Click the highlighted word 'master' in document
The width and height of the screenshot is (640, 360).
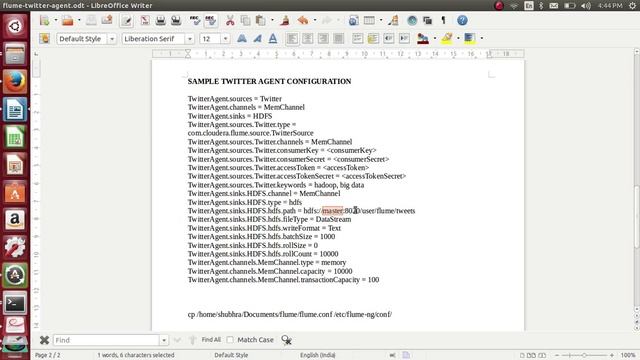point(333,211)
